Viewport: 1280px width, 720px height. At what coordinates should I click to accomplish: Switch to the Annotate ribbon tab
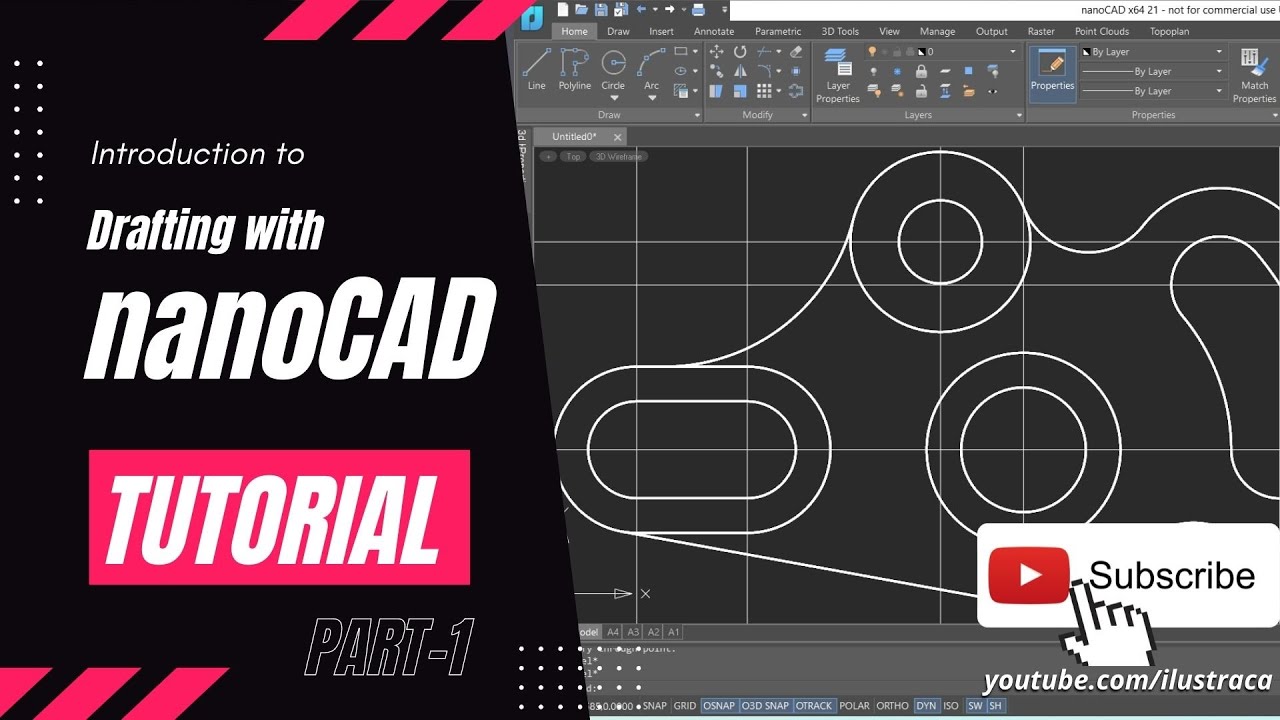pyautogui.click(x=714, y=31)
